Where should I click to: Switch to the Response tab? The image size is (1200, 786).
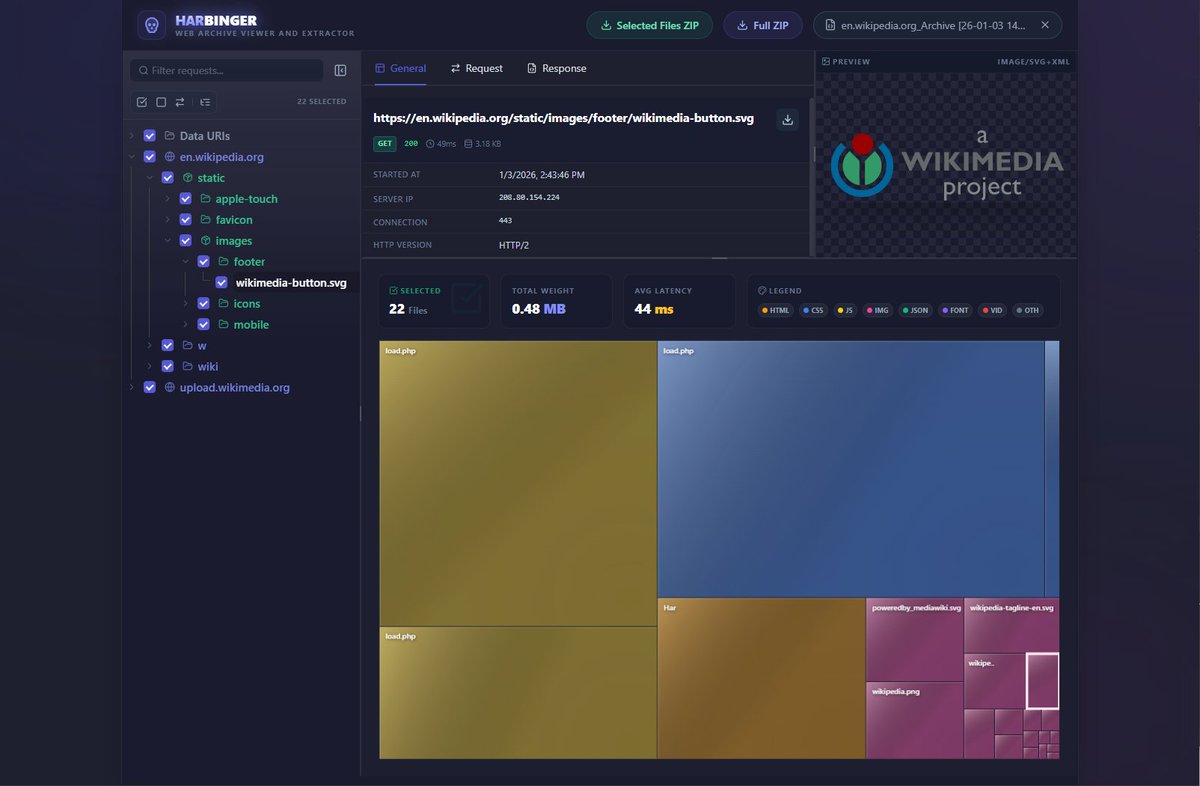click(557, 68)
